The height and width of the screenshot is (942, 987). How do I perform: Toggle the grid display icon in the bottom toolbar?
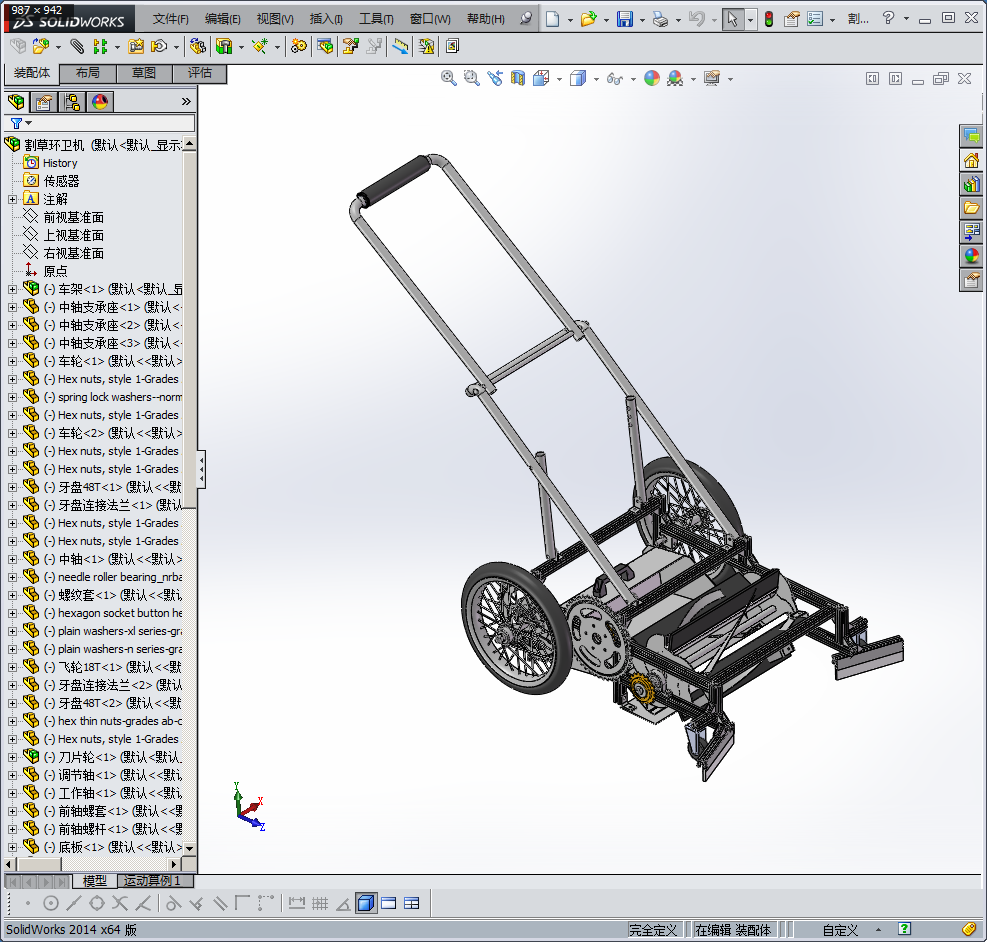tap(320, 904)
